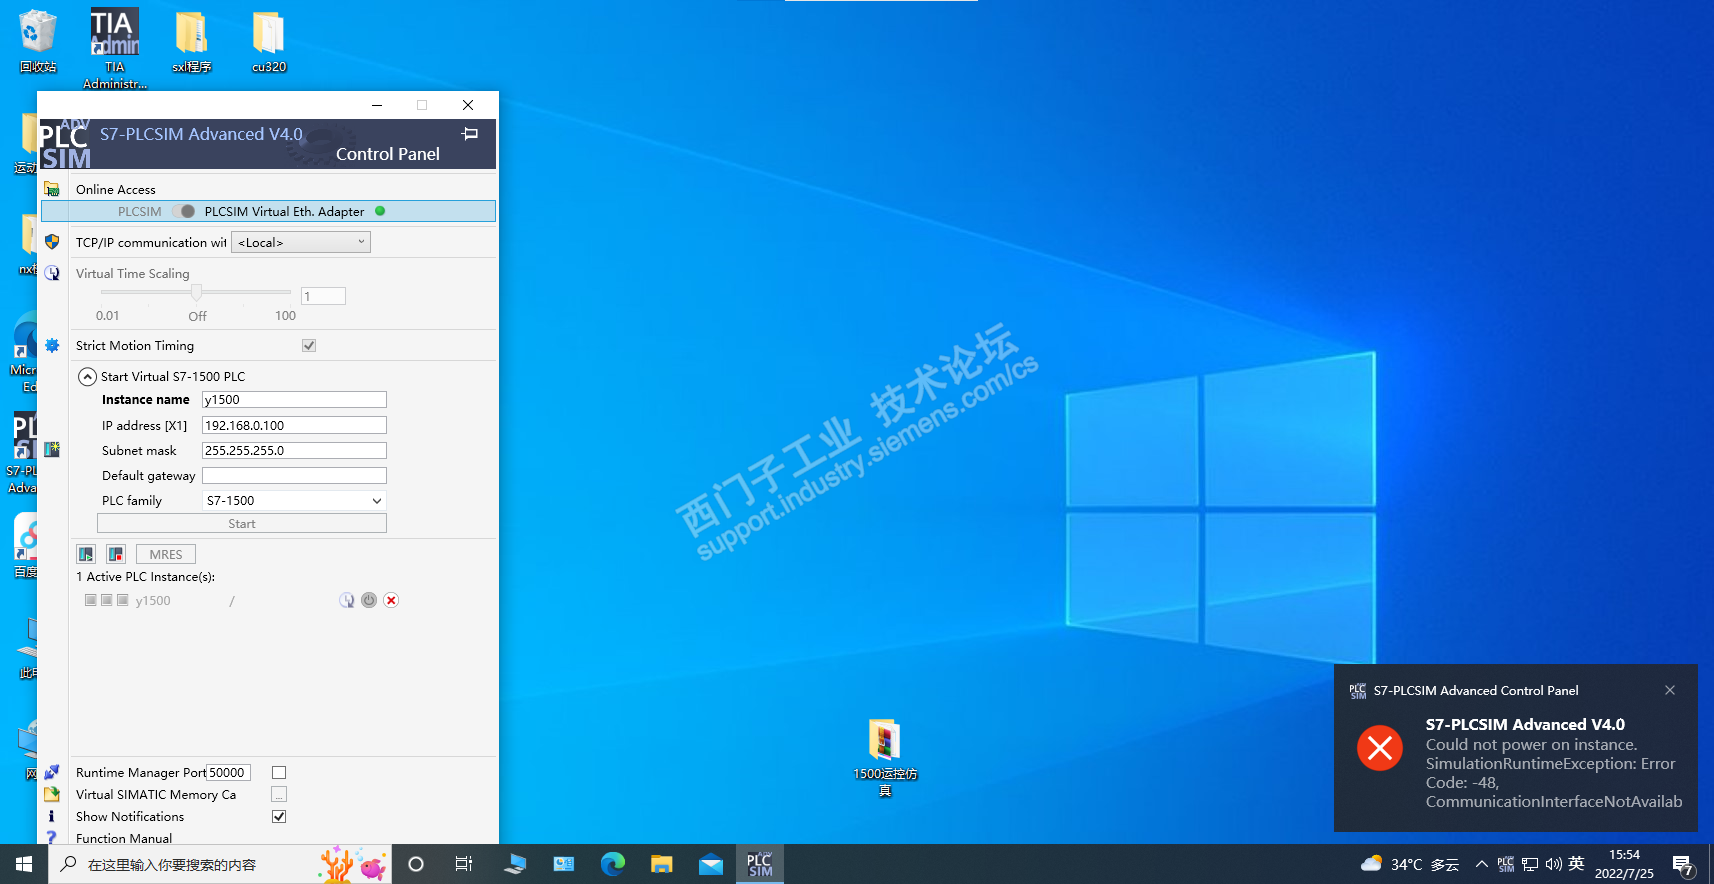Open the Recycle Bin desktop icon
Image resolution: width=1714 pixels, height=884 pixels.
38,41
